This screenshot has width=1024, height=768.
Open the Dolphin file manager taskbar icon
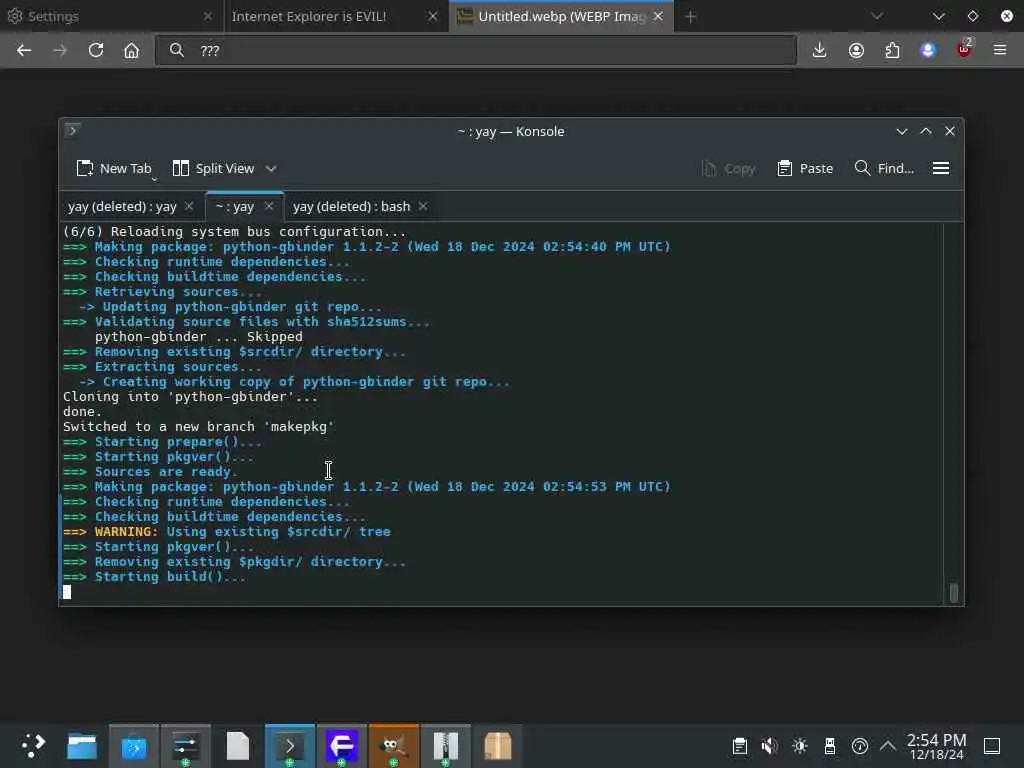coord(82,745)
